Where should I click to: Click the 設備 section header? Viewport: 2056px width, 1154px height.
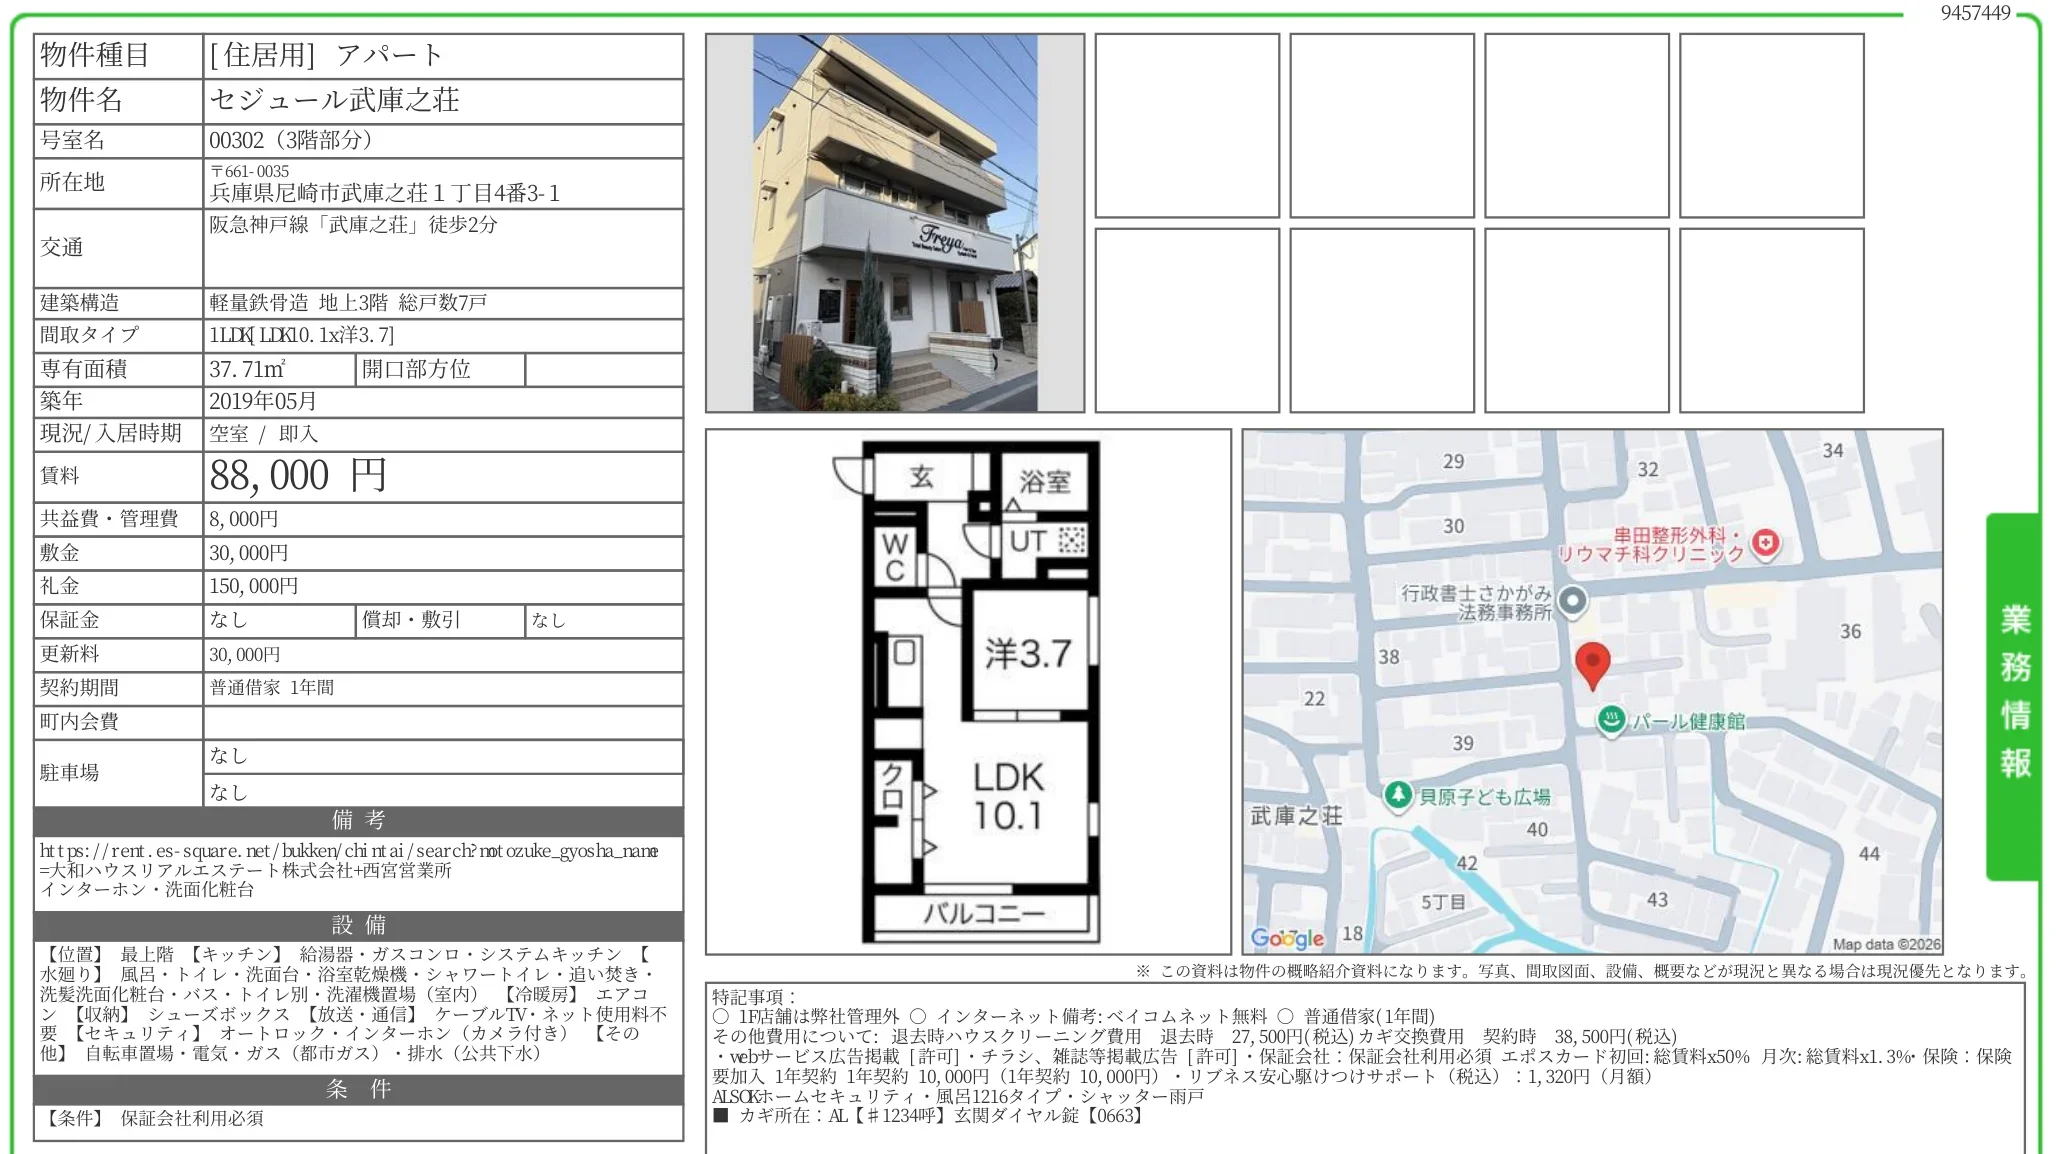[x=358, y=925]
